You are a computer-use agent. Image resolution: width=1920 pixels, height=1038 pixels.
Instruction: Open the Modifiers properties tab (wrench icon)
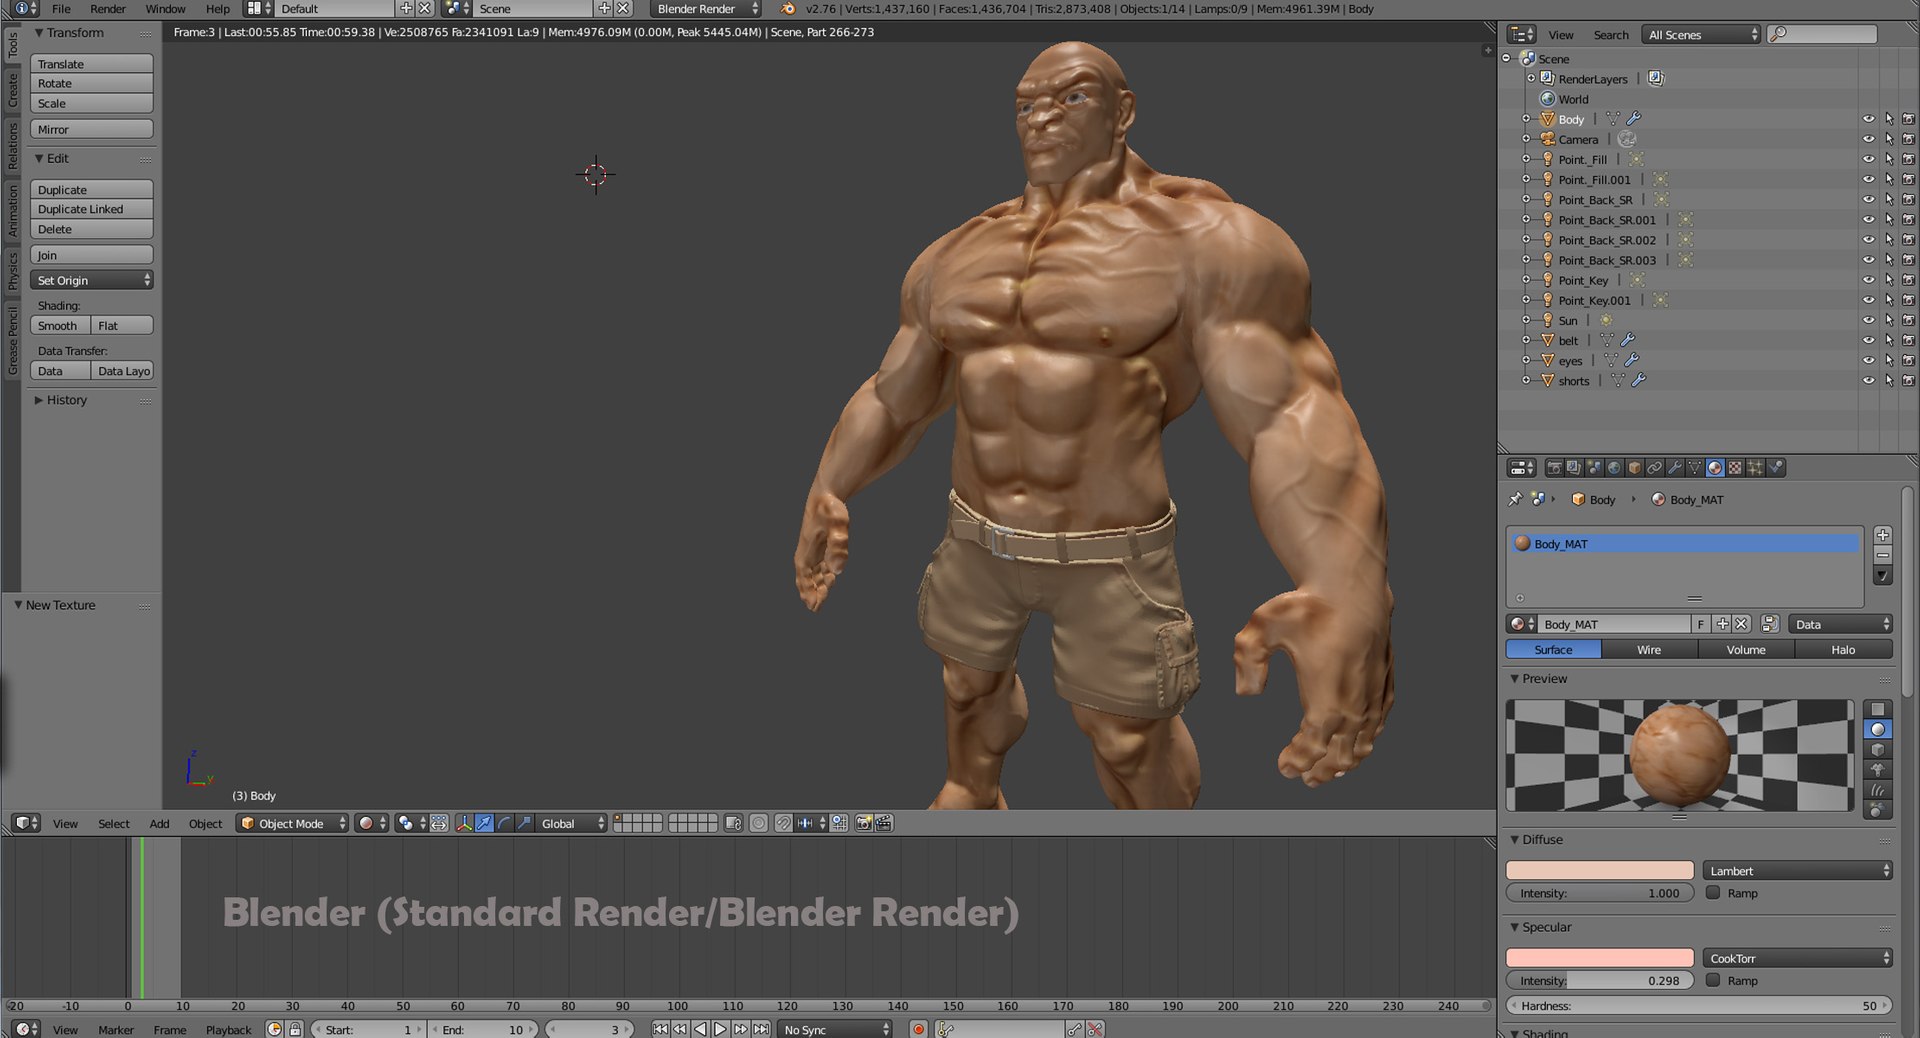pos(1675,467)
